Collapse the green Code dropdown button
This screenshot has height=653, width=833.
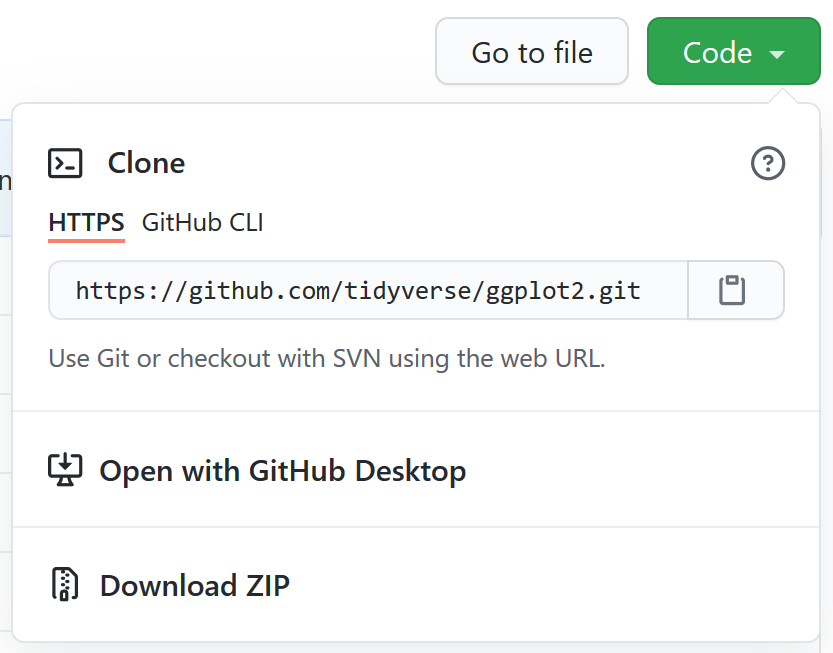point(734,52)
